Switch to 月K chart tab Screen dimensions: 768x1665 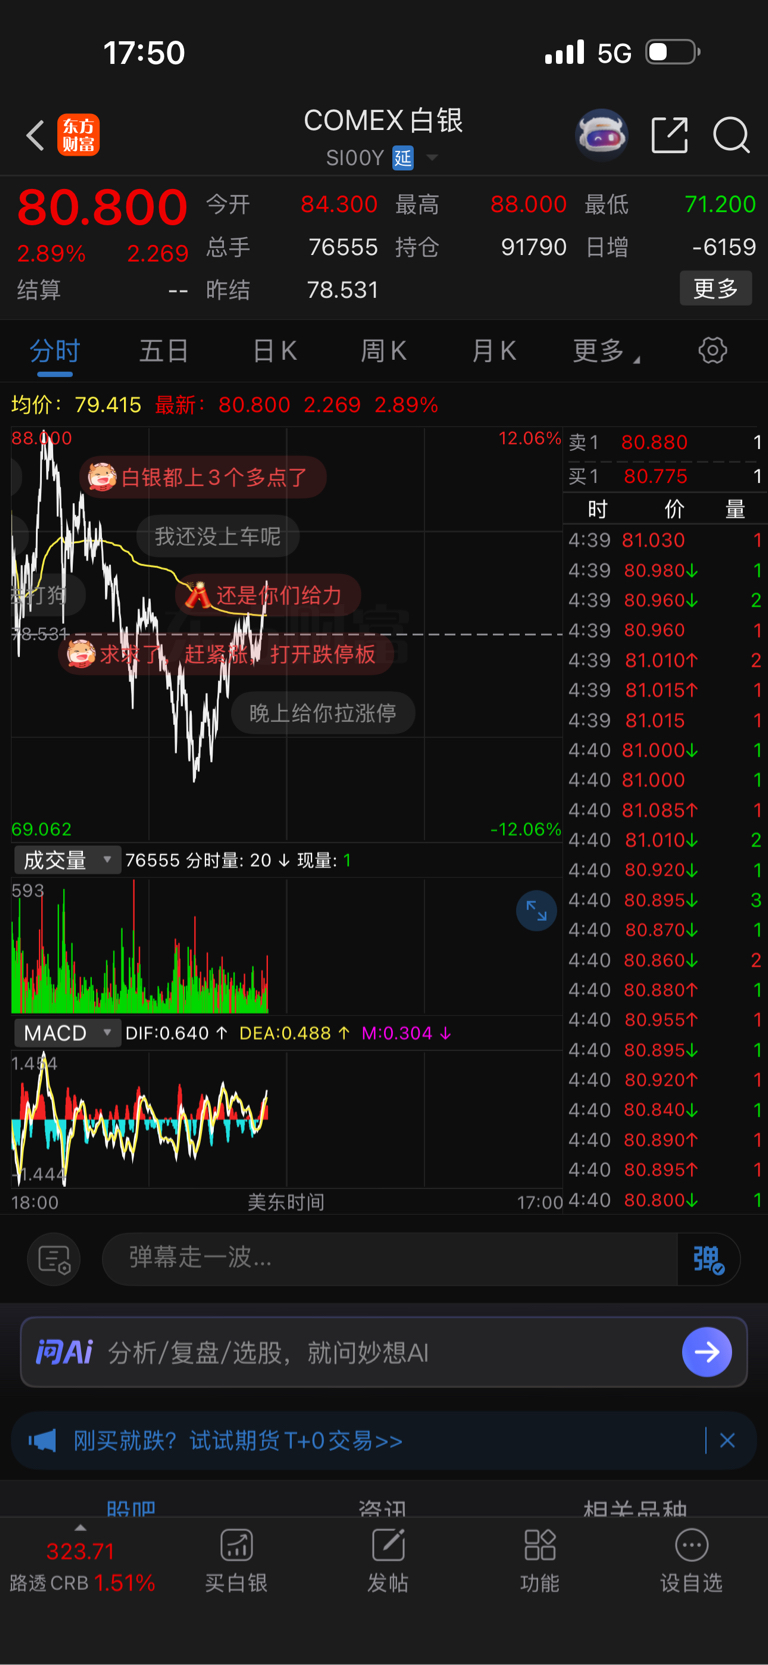493,351
